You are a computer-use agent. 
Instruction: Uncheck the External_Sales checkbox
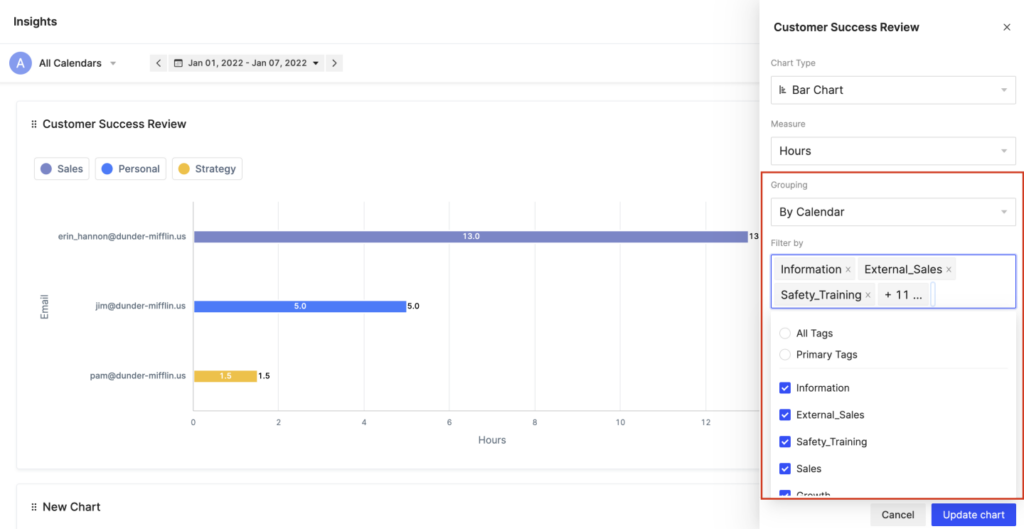785,415
